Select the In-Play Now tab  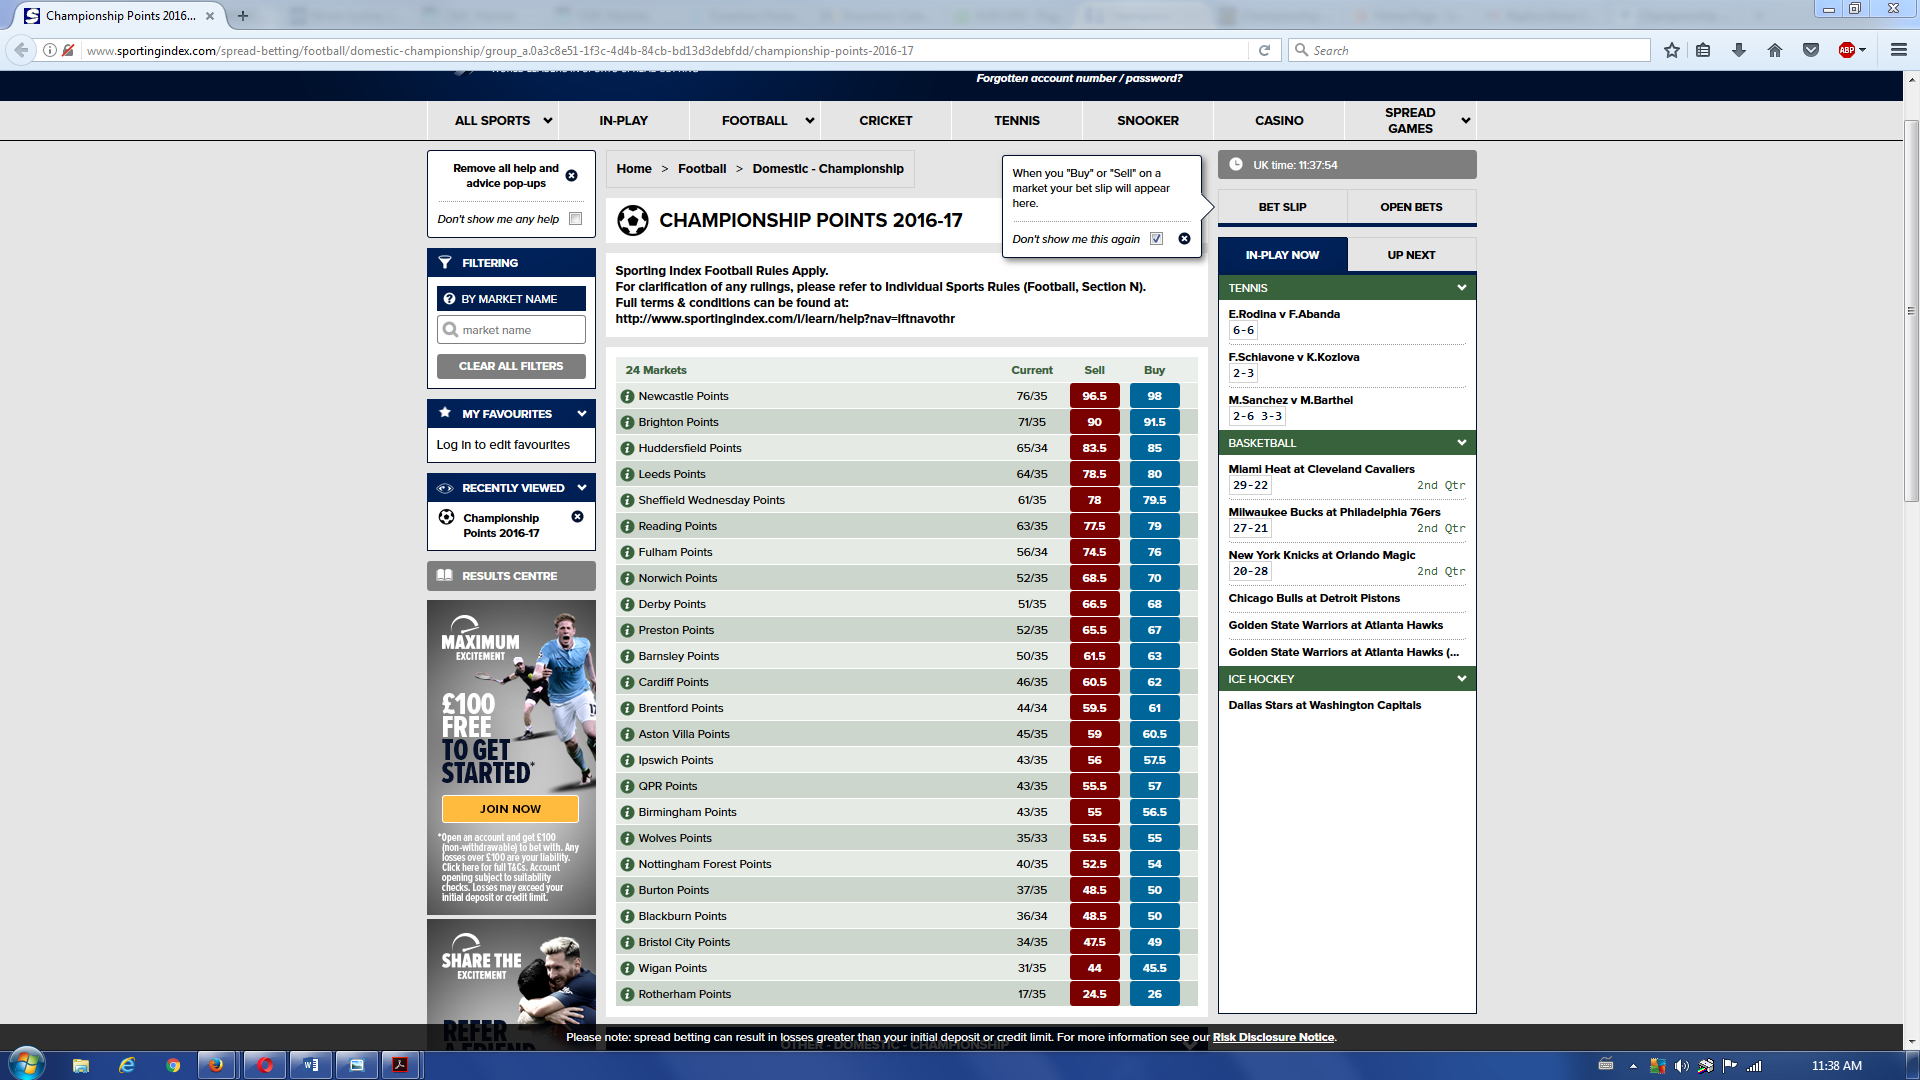pyautogui.click(x=1282, y=255)
